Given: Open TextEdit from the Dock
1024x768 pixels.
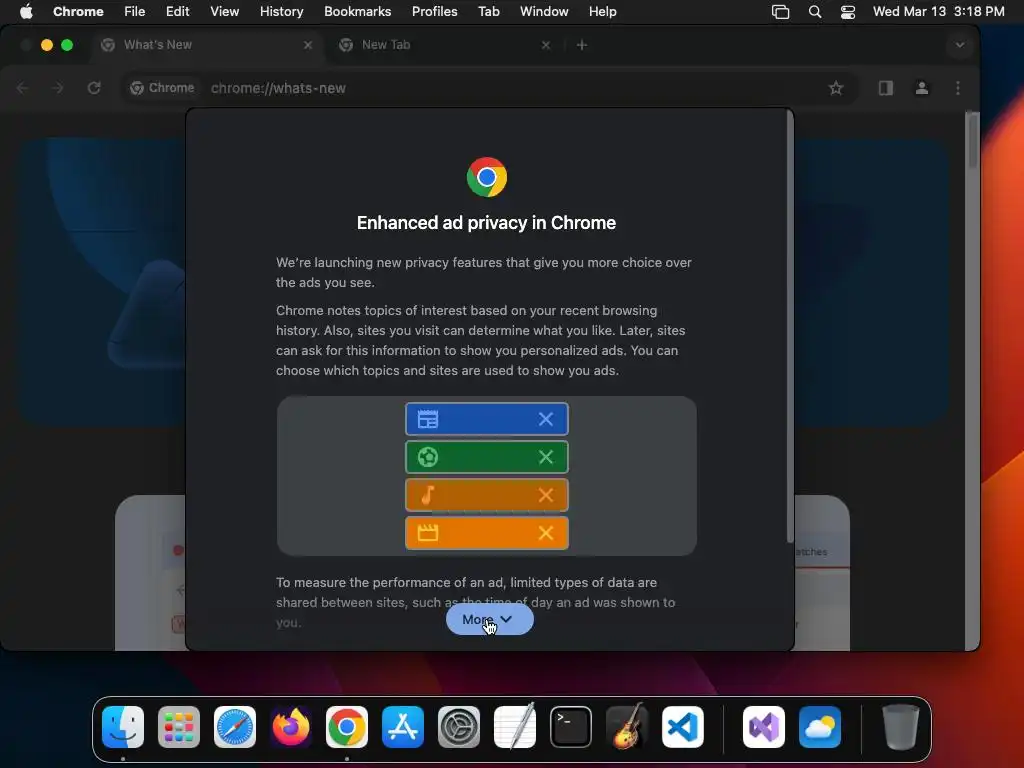Looking at the screenshot, I should 515,727.
